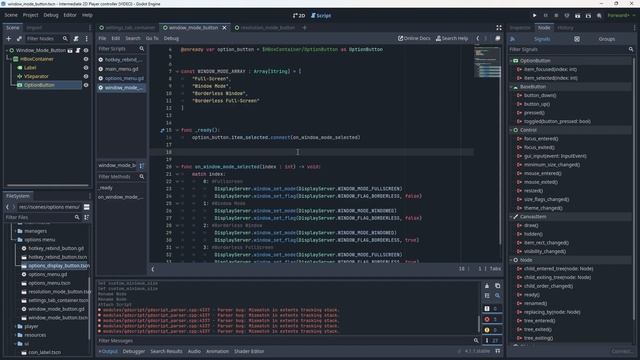Clear output log icon

(487, 286)
